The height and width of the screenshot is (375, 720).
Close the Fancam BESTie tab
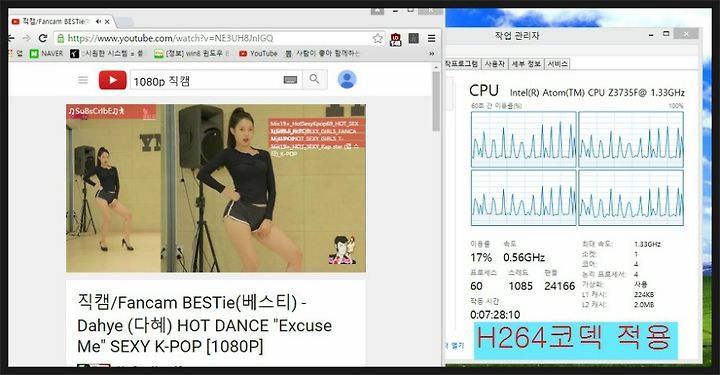(107, 22)
